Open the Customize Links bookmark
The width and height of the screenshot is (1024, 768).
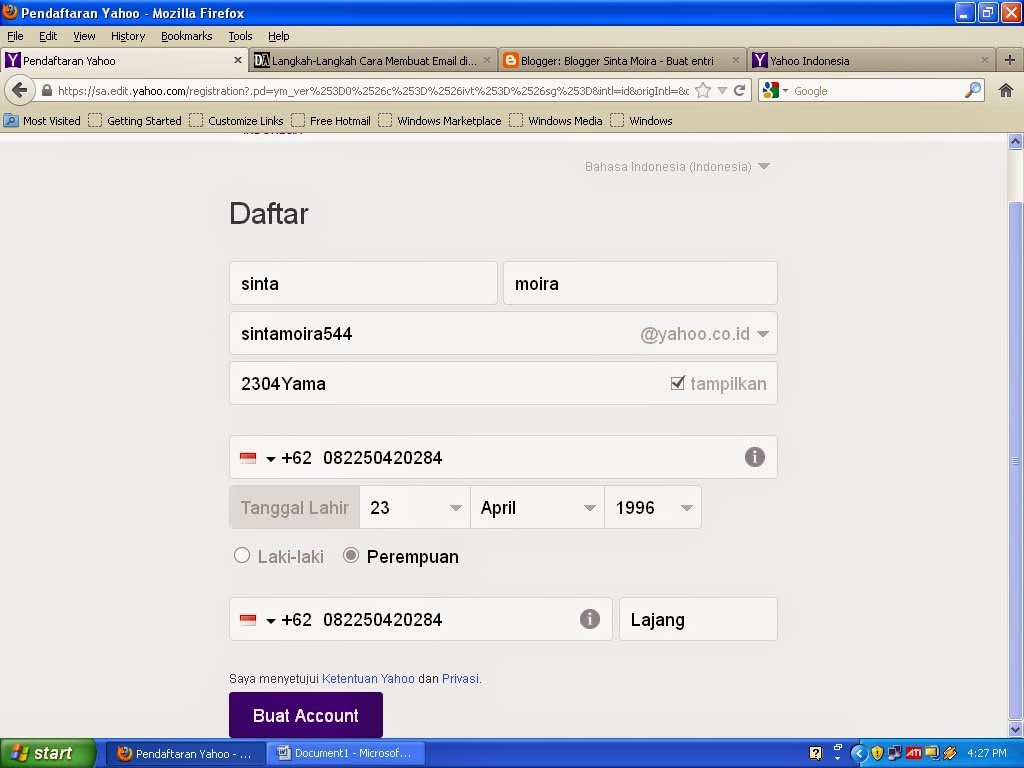click(236, 121)
